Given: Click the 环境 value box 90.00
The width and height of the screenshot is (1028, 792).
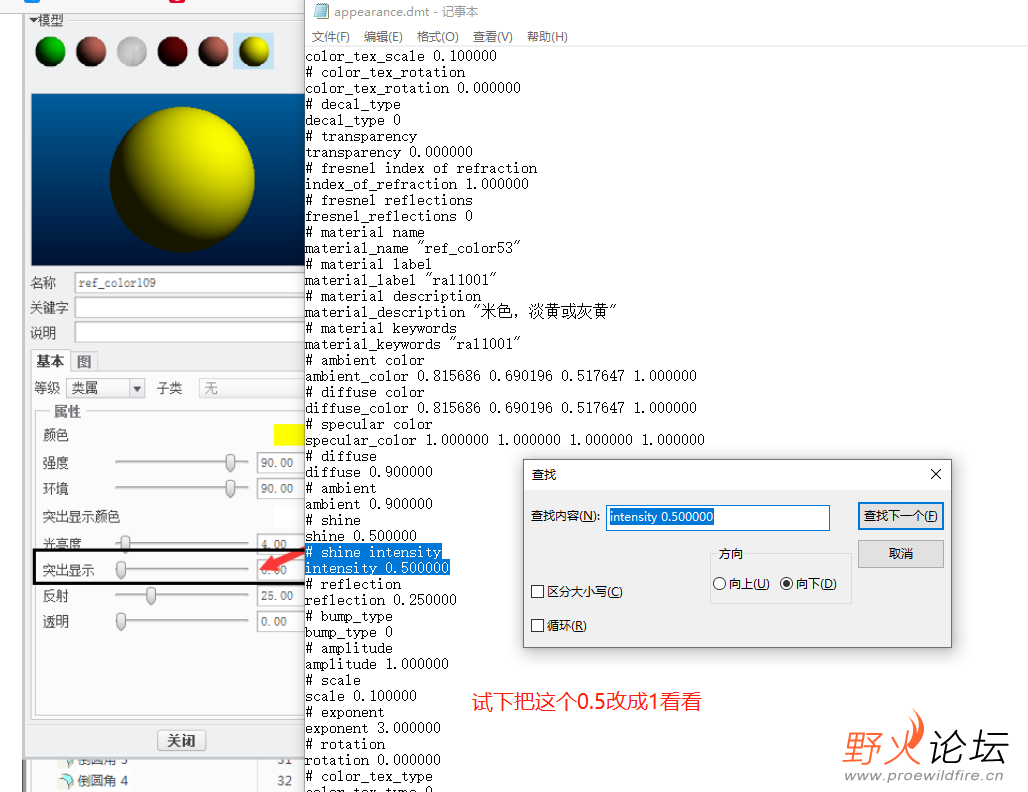Looking at the screenshot, I should tap(280, 488).
